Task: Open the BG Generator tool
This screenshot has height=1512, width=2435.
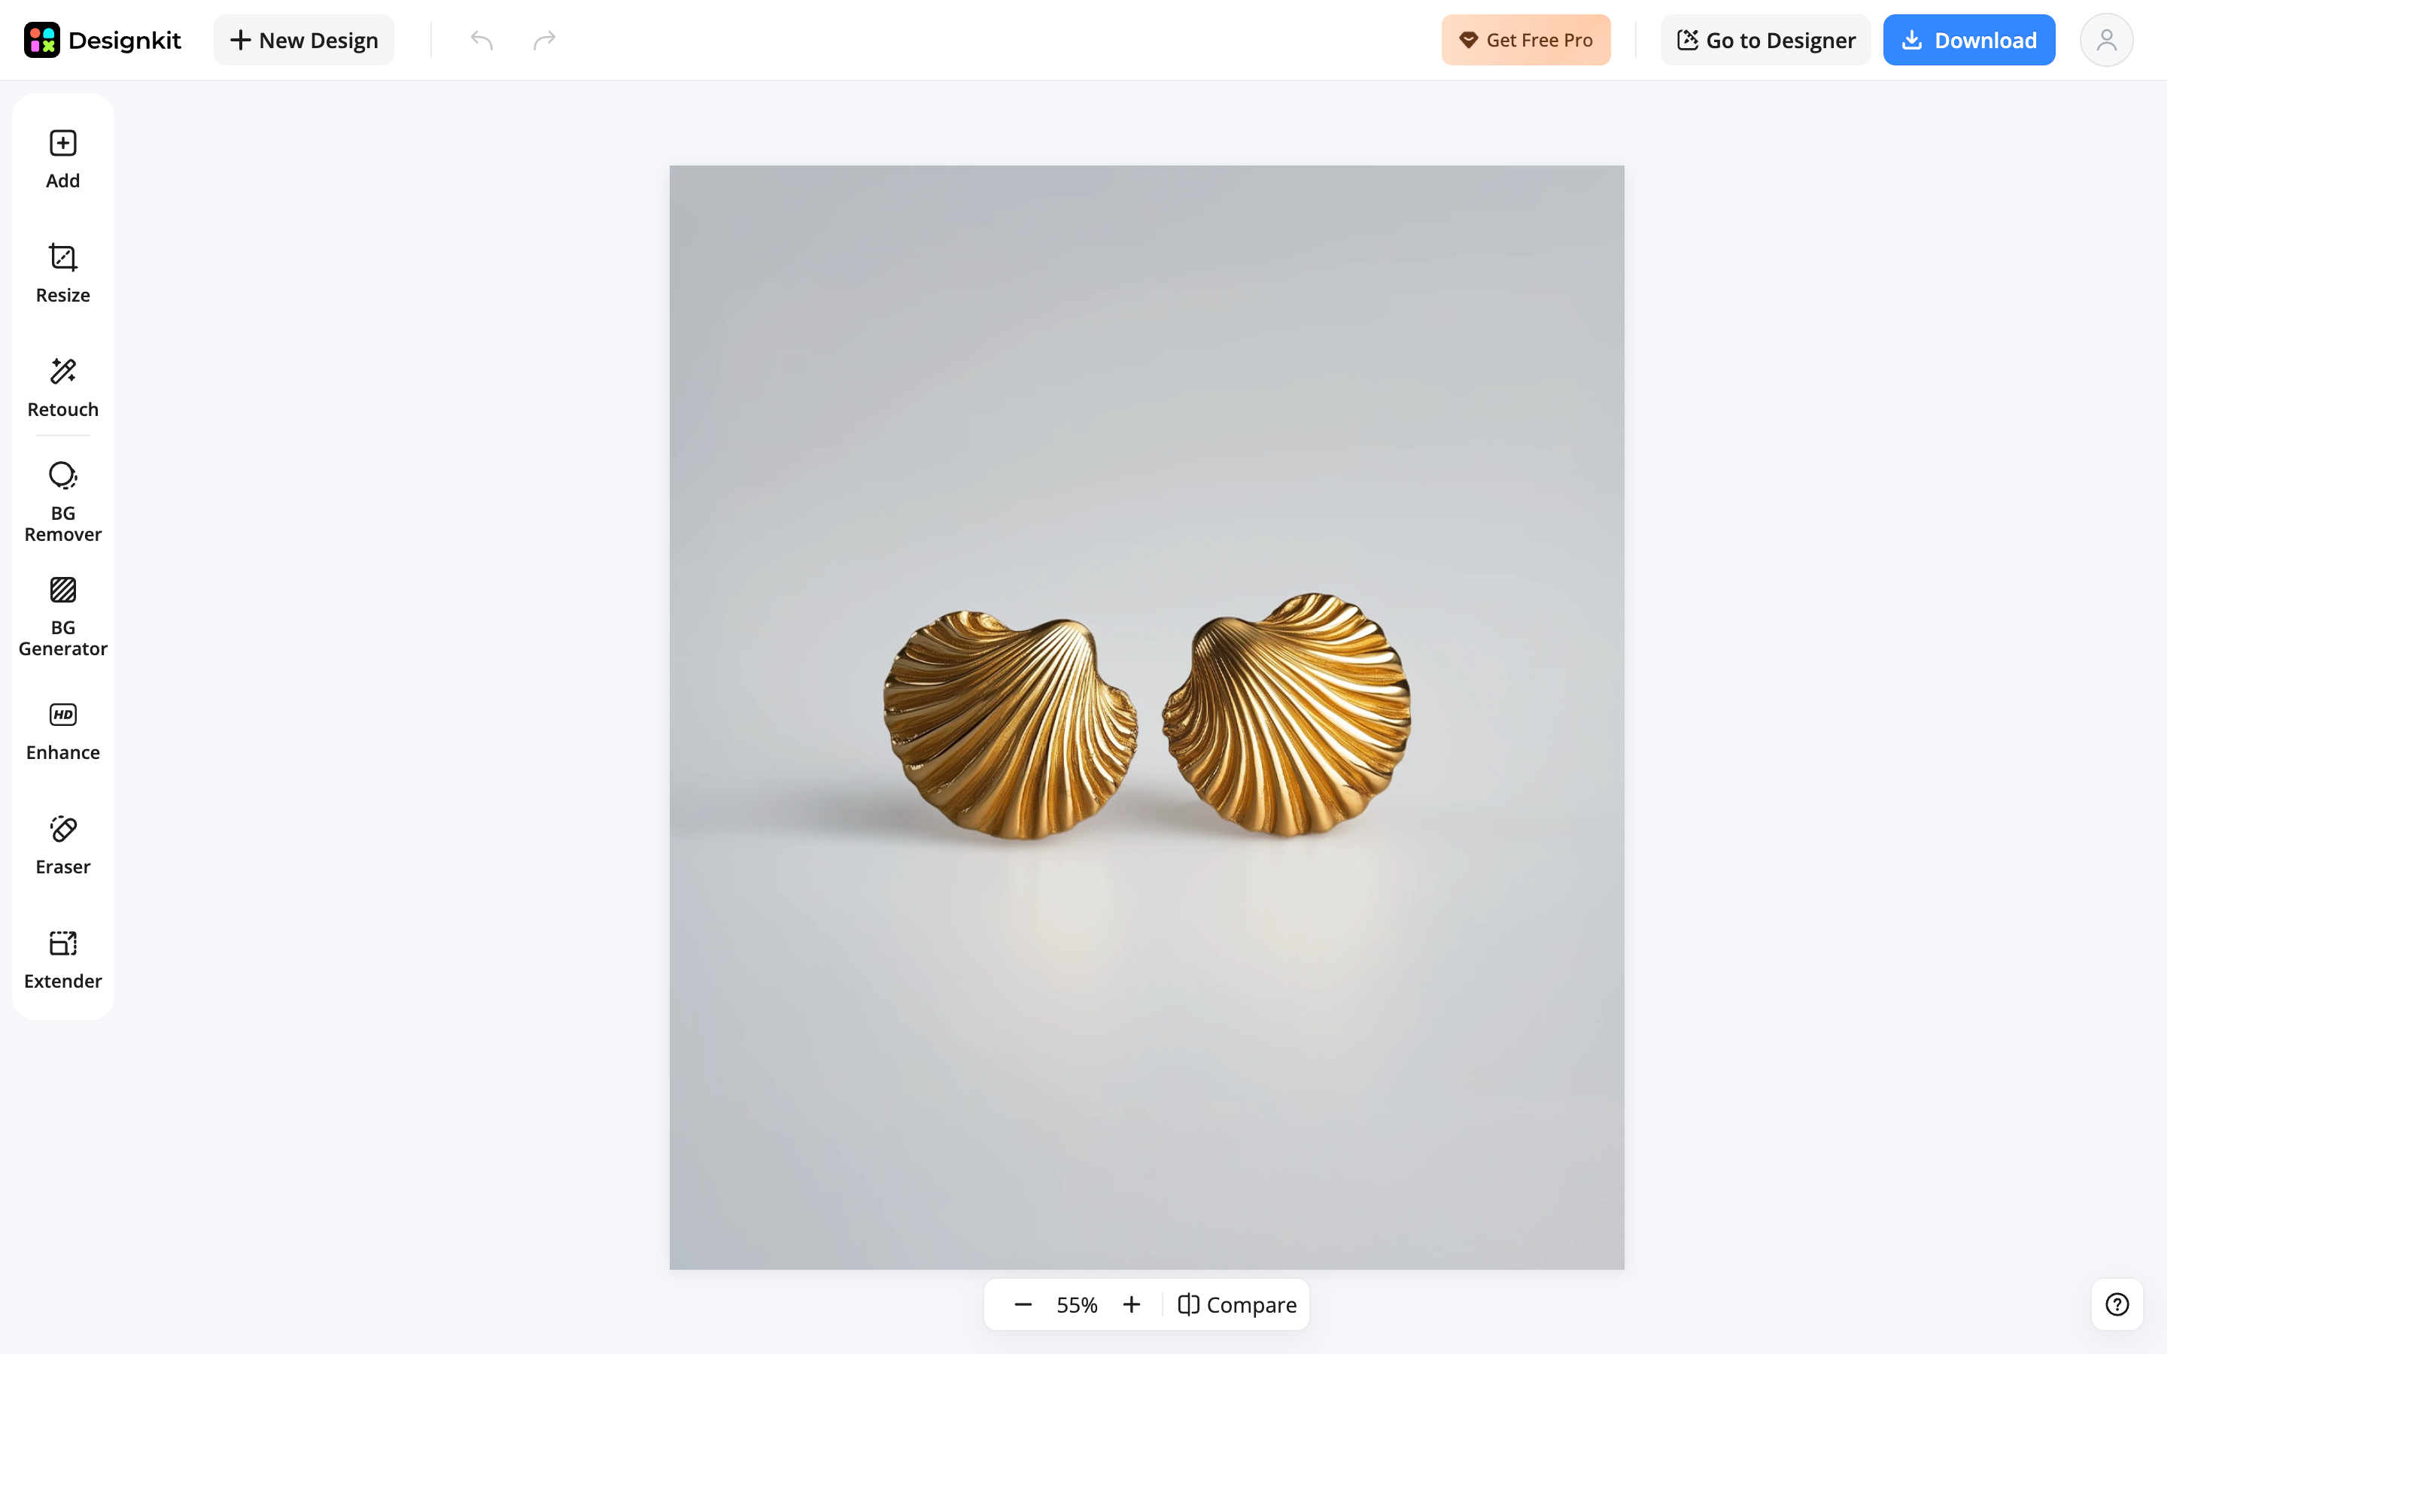Action: pyautogui.click(x=63, y=616)
